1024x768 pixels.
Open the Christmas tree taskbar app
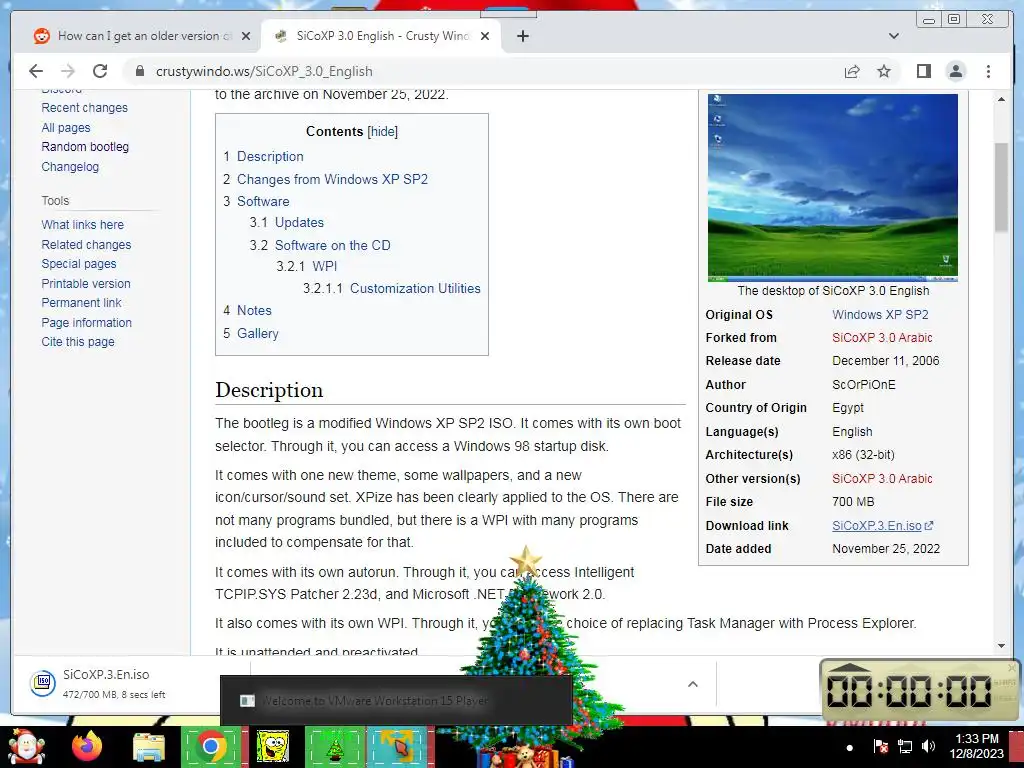click(x=335, y=746)
